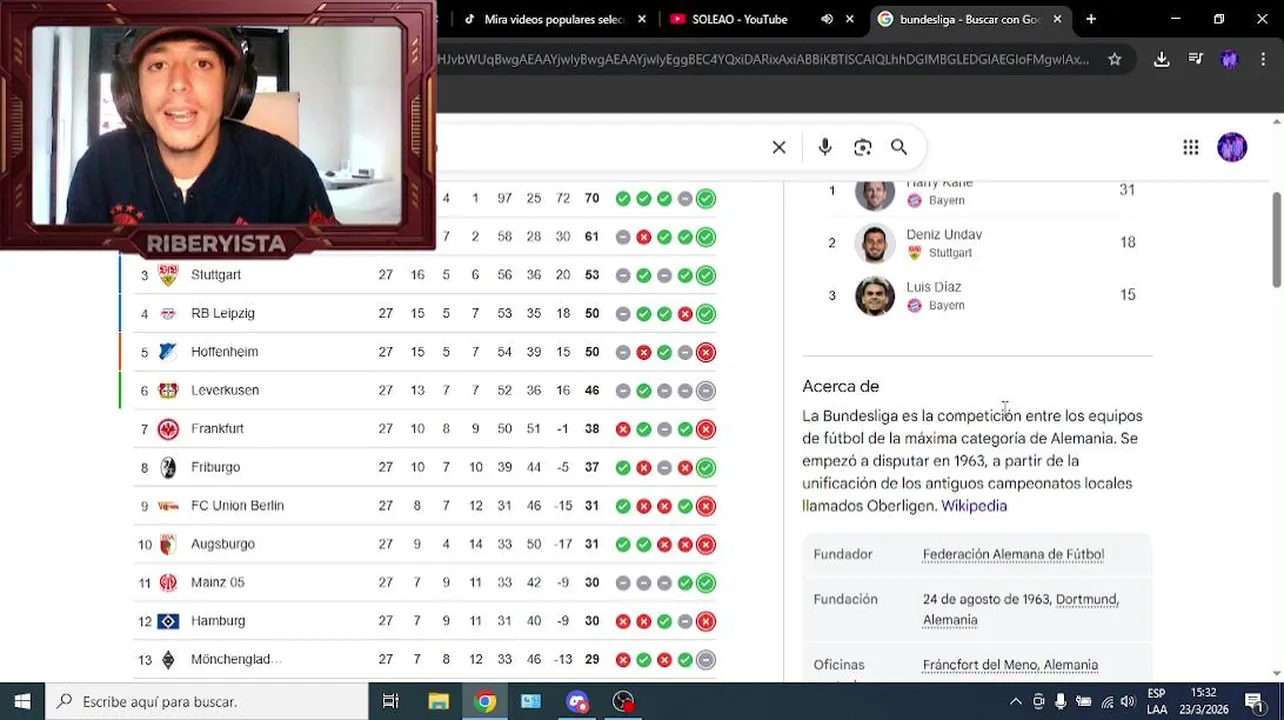Click Mönchengladbach's latest match draw icon
Screen dimensions: 1284x720
[706, 660]
